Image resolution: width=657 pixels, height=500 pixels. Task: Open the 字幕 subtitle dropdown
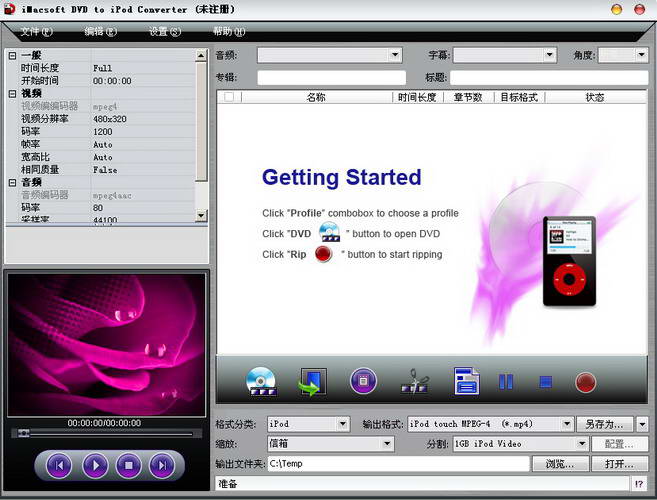[549, 55]
